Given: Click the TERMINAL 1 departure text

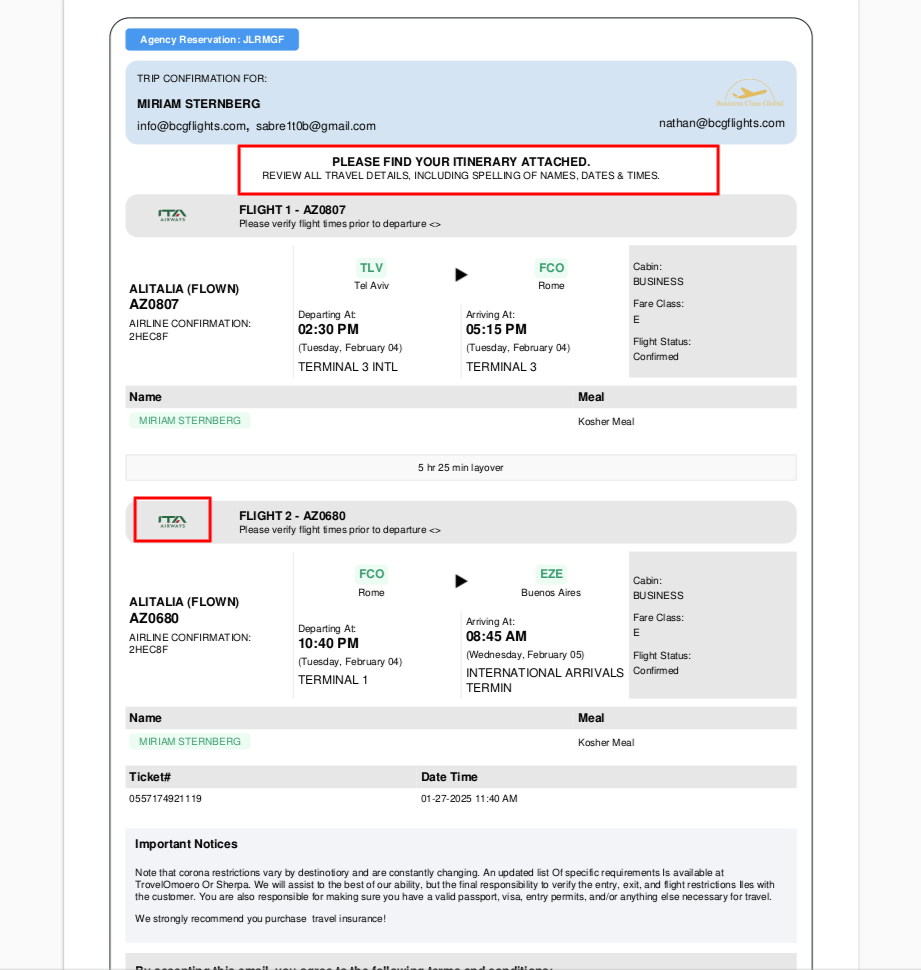Looking at the screenshot, I should click(x=333, y=680).
